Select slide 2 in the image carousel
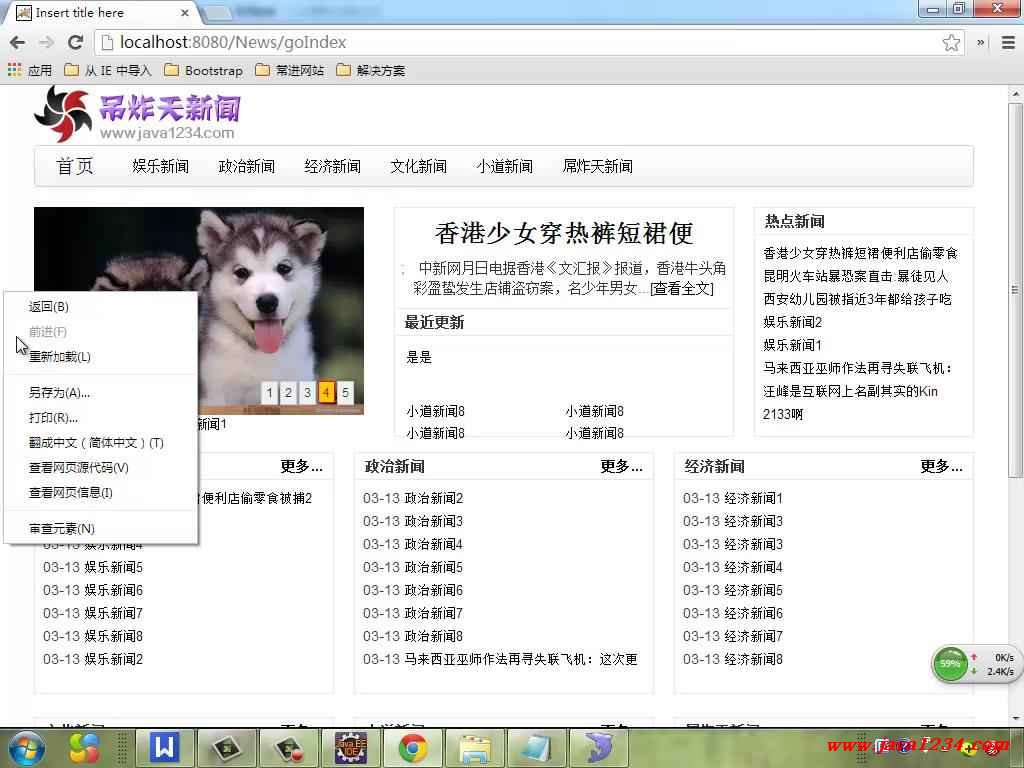The width and height of the screenshot is (1024, 768). (288, 392)
